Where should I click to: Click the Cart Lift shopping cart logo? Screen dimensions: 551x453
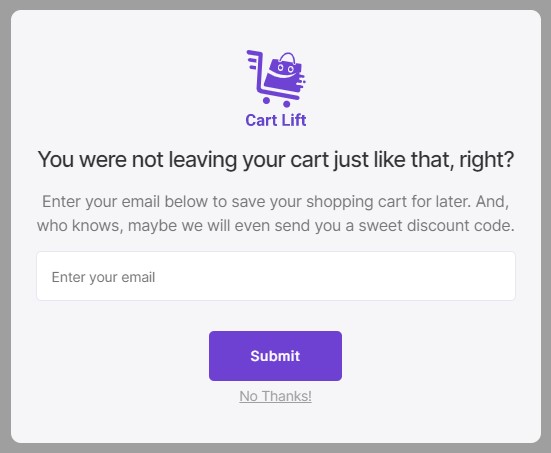click(276, 79)
